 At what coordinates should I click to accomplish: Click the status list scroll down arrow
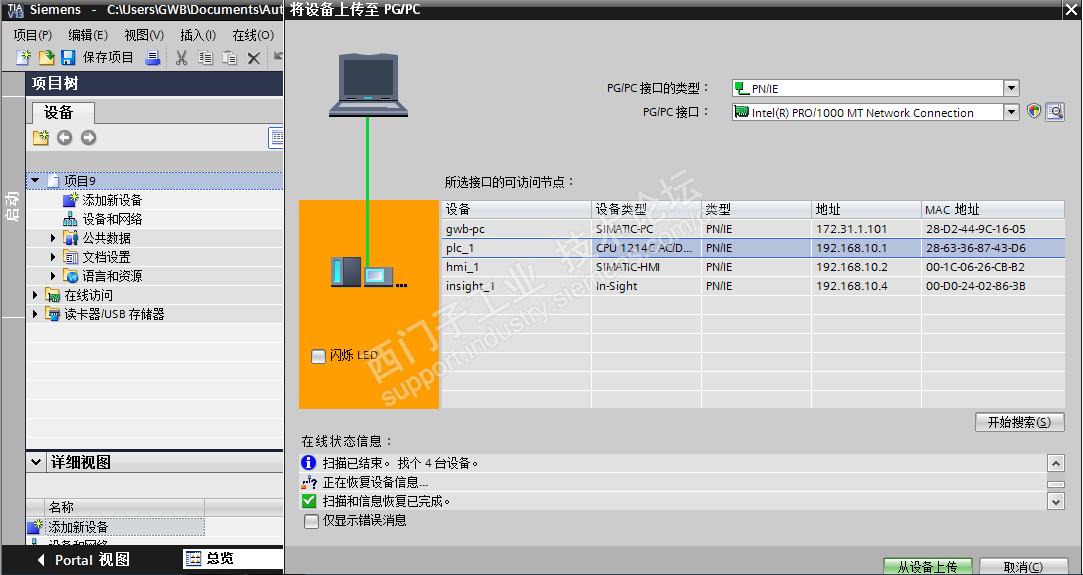tap(1055, 502)
